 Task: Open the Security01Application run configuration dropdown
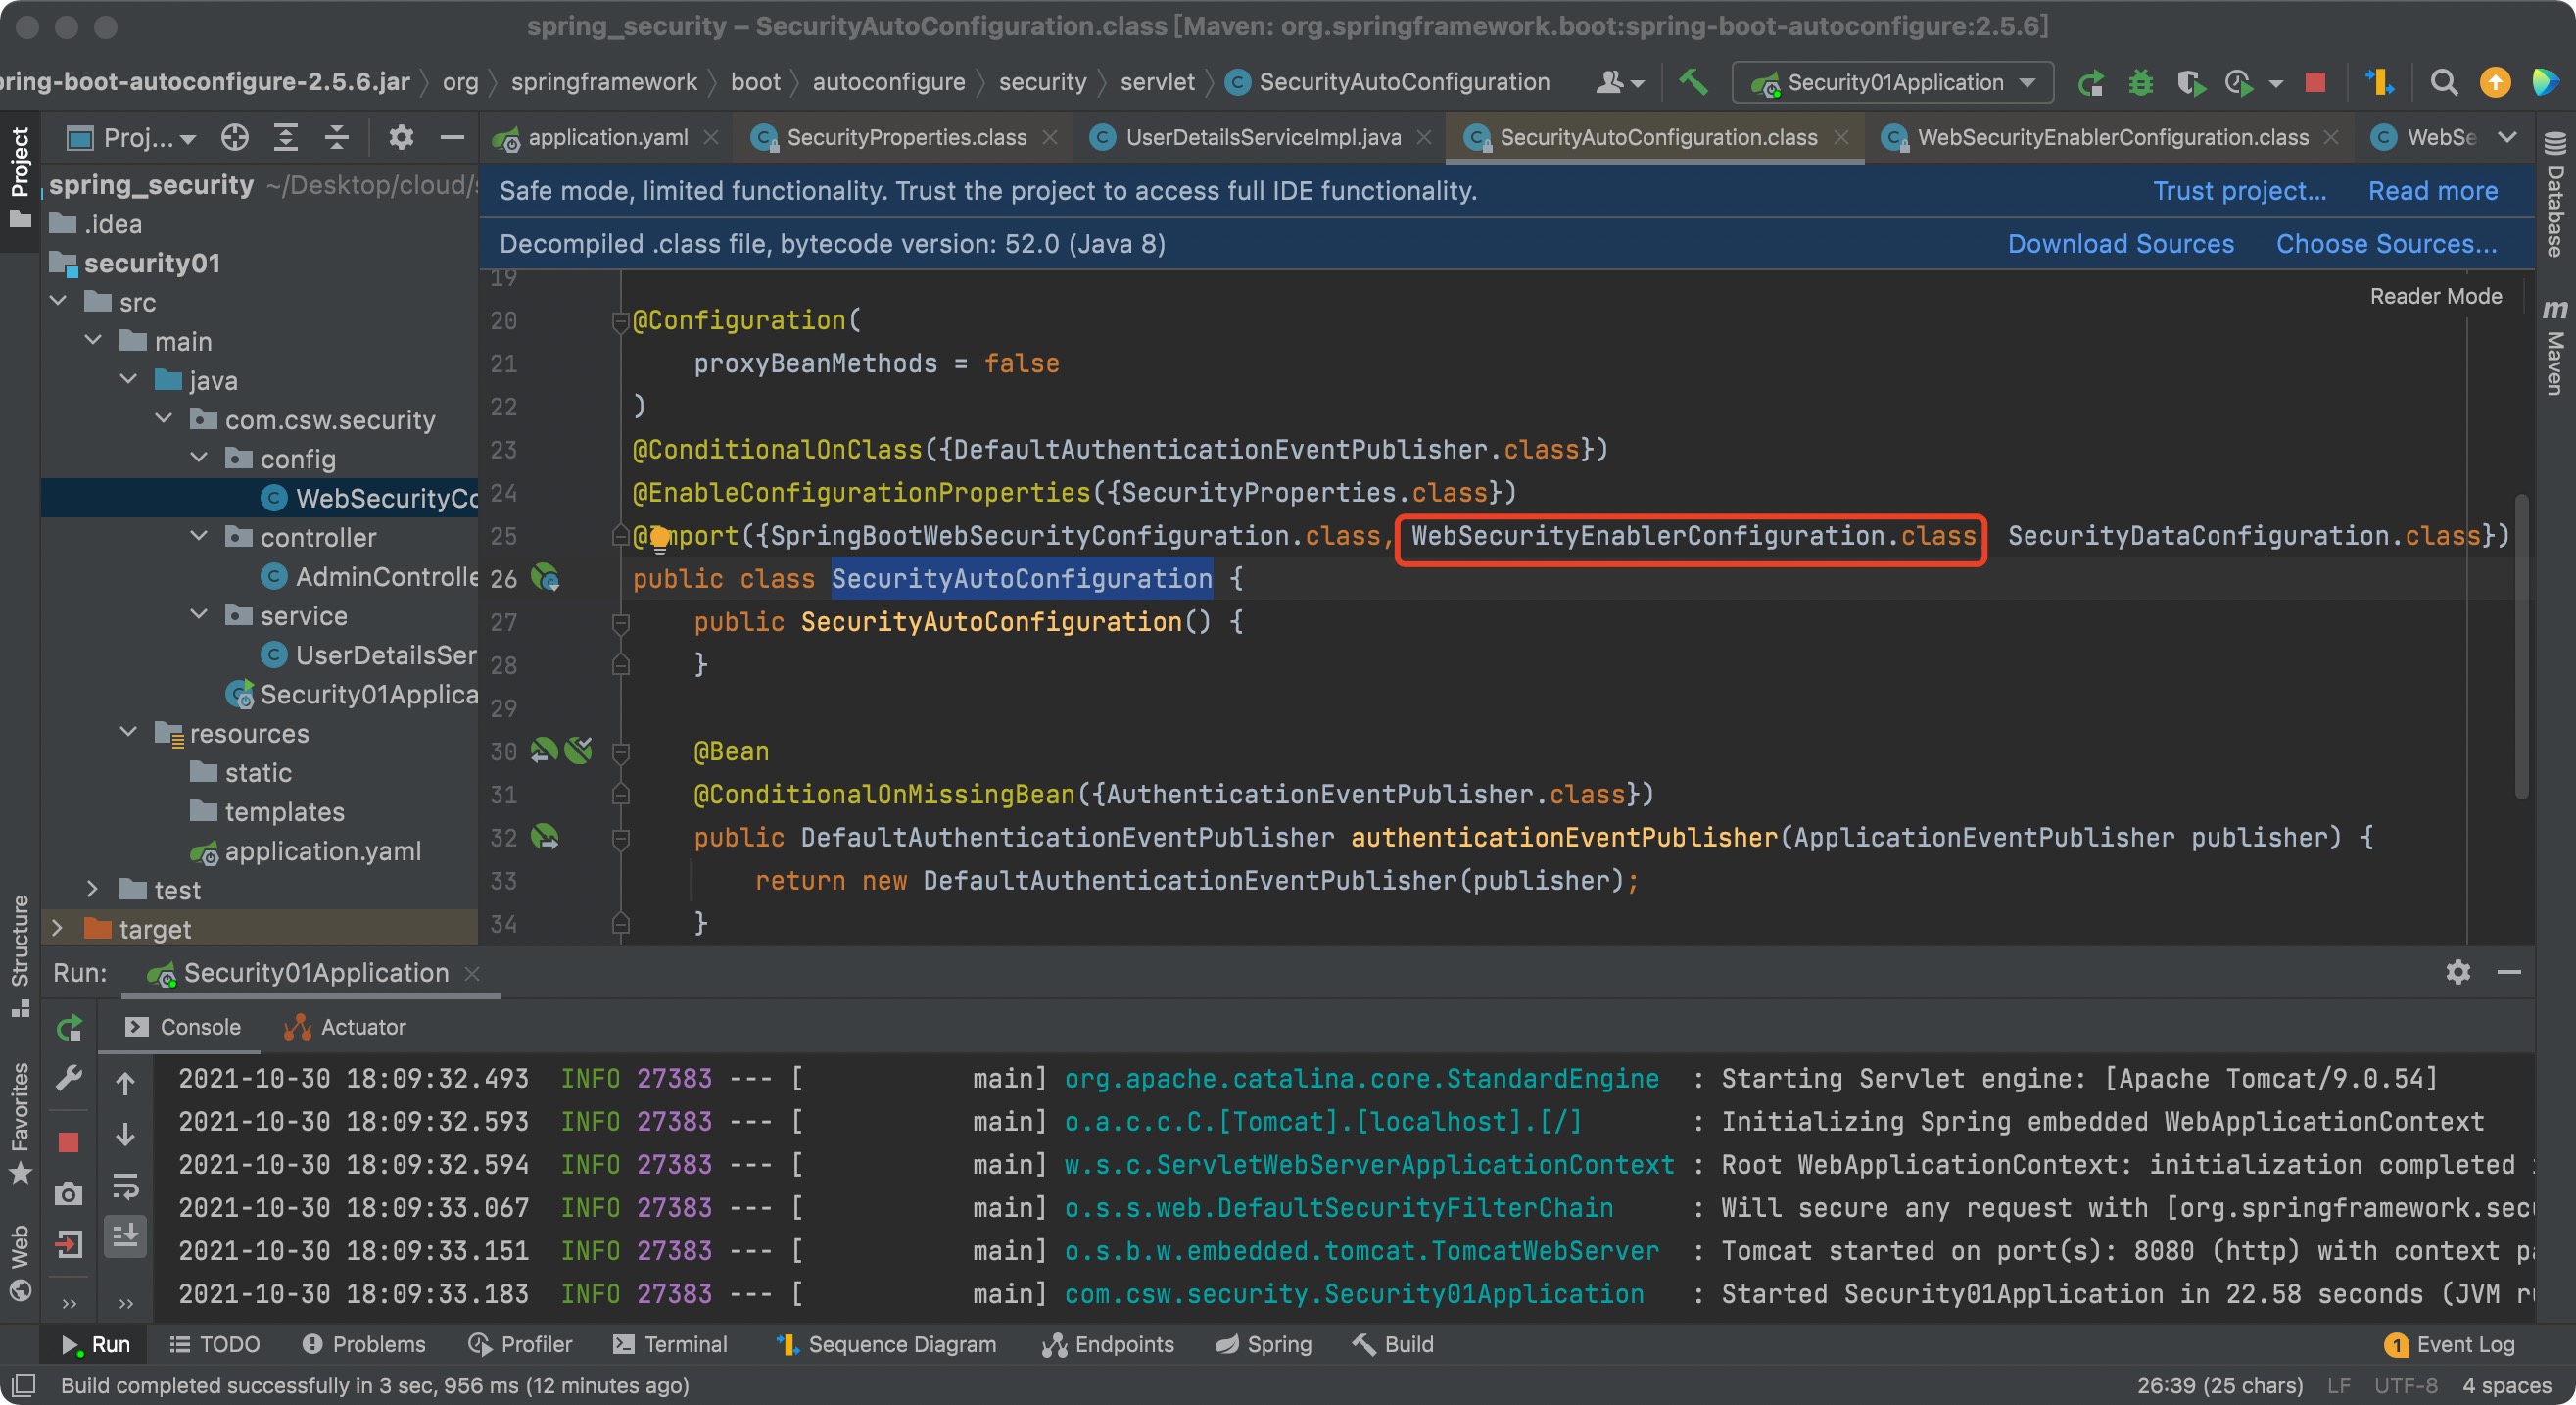(x=1893, y=82)
